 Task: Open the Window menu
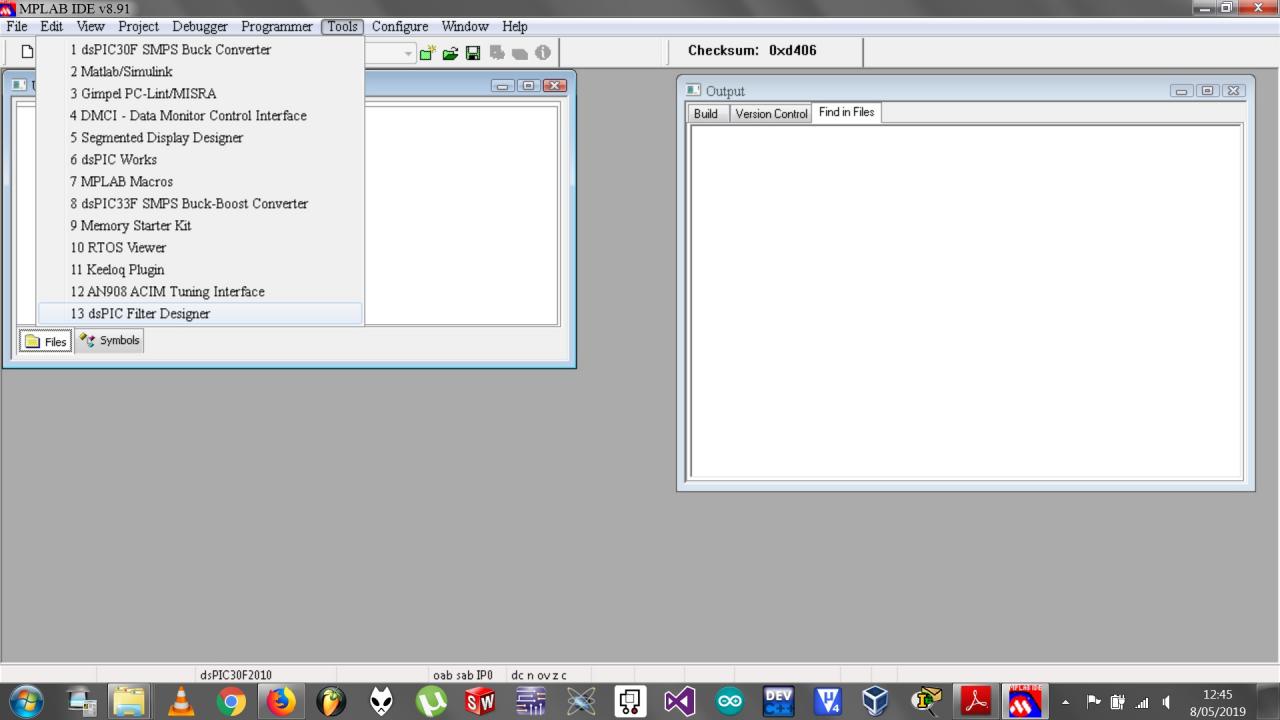coord(465,27)
